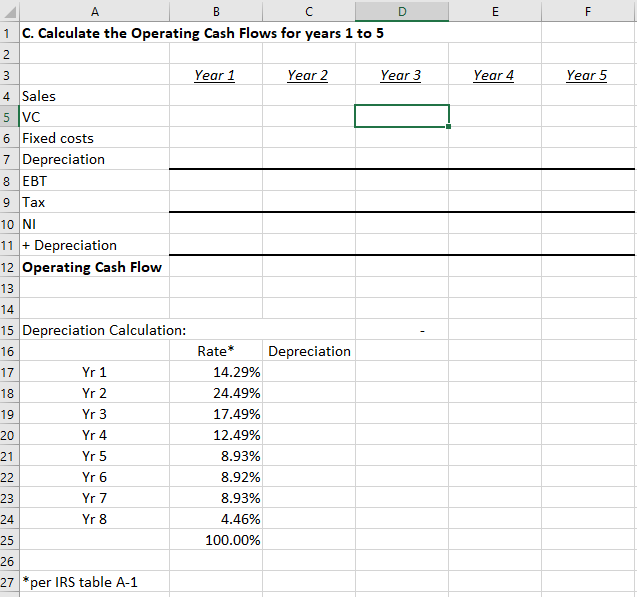Select the 'Sales' label cell
Image resolution: width=637 pixels, height=597 pixels.
(x=94, y=96)
